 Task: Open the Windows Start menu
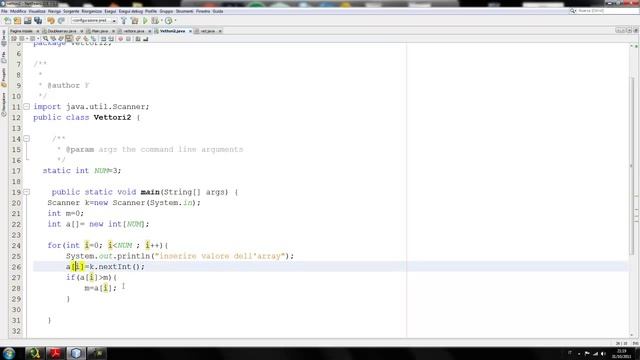point(9,353)
